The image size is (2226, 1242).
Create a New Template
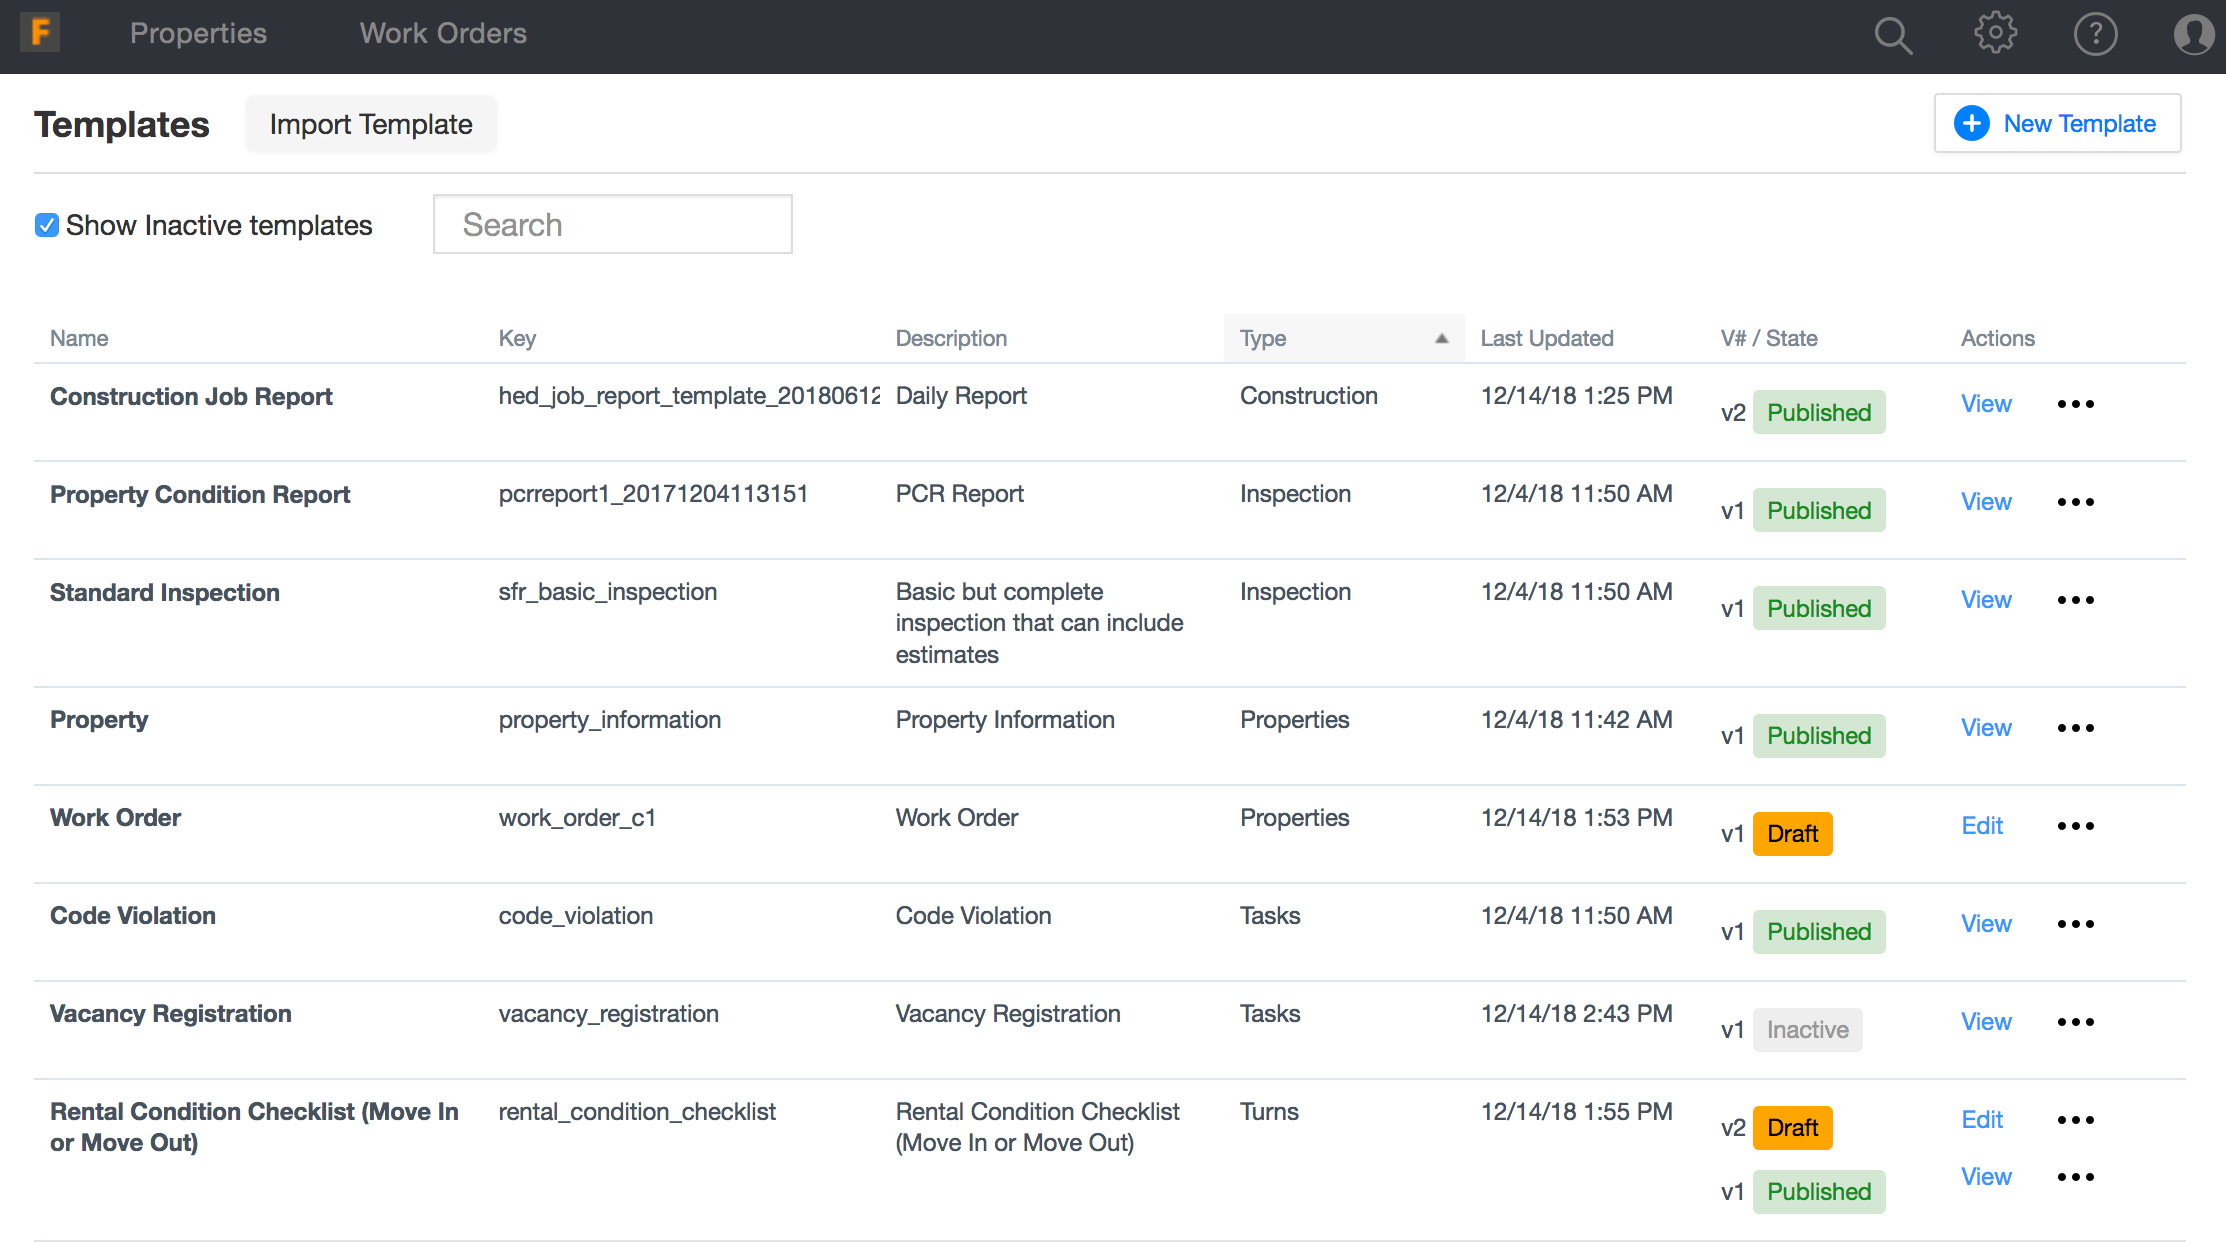point(2057,123)
